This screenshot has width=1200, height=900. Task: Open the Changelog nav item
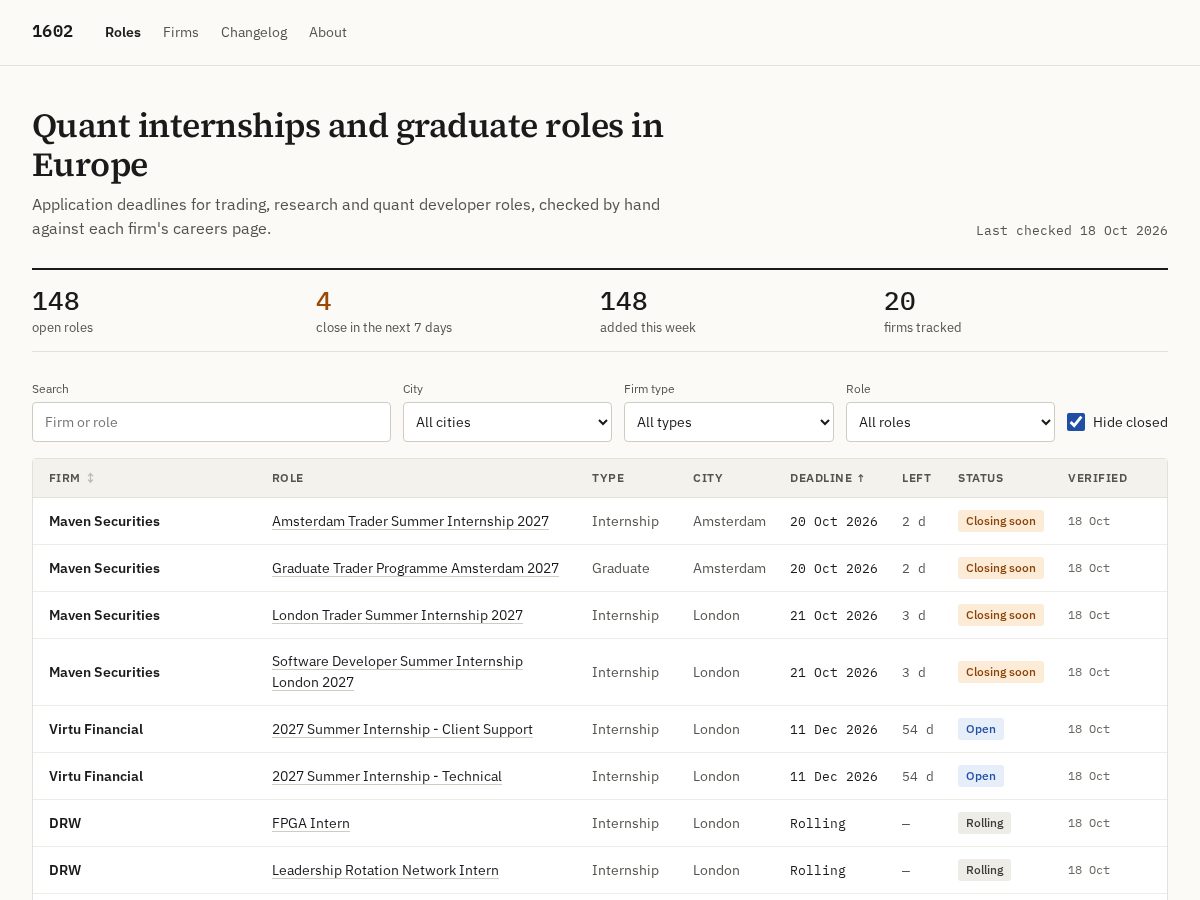pos(254,32)
